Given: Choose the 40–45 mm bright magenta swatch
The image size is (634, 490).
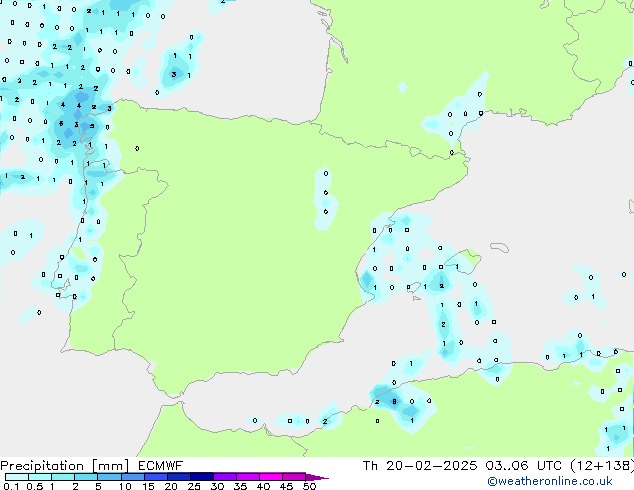Looking at the screenshot, I should pos(270,477).
